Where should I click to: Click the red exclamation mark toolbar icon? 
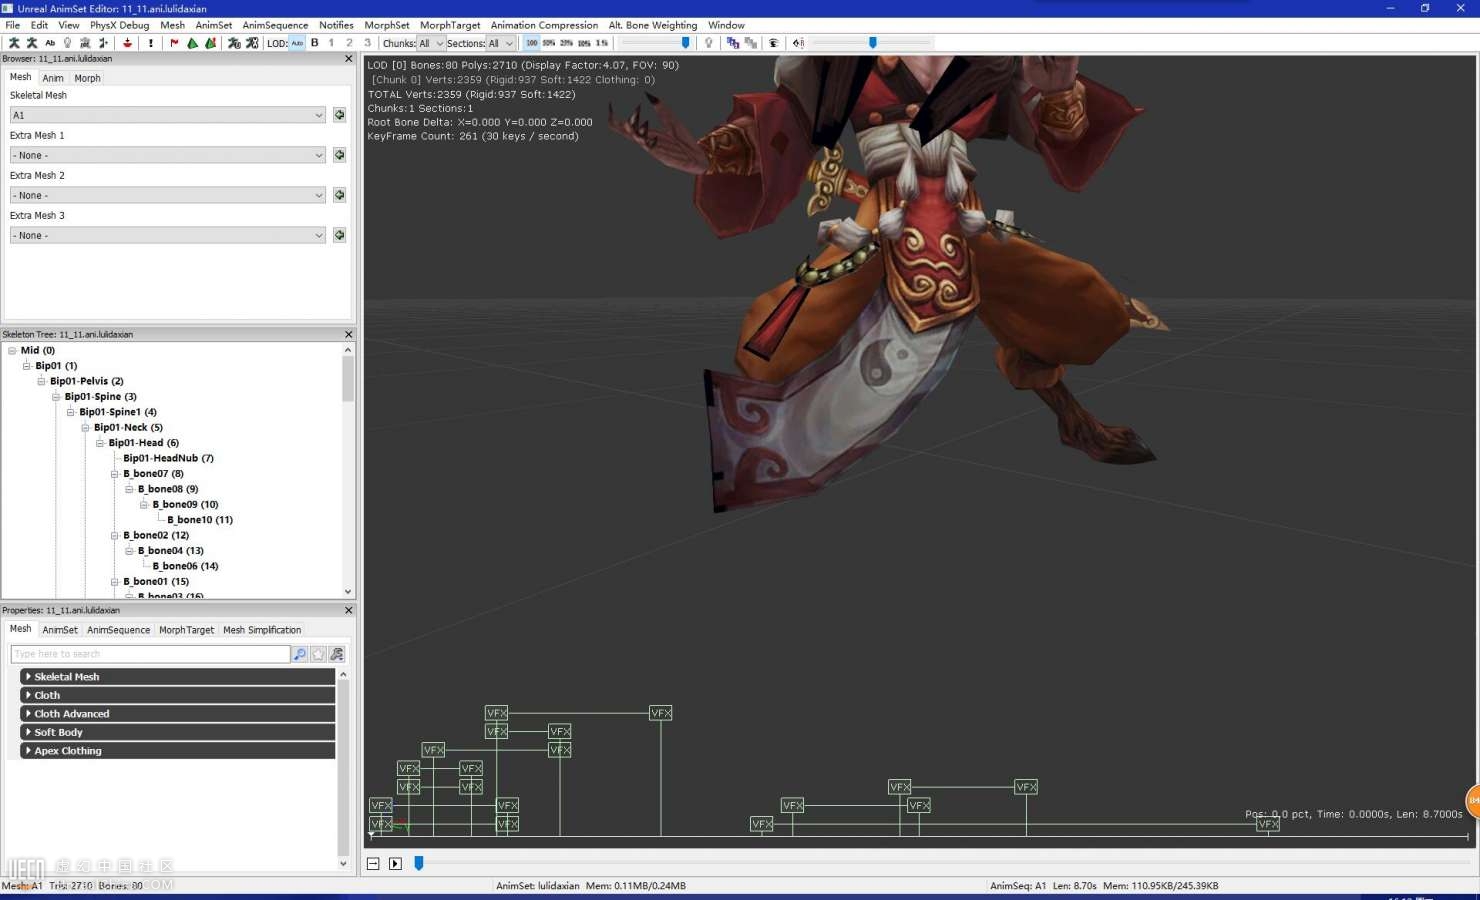pos(151,43)
